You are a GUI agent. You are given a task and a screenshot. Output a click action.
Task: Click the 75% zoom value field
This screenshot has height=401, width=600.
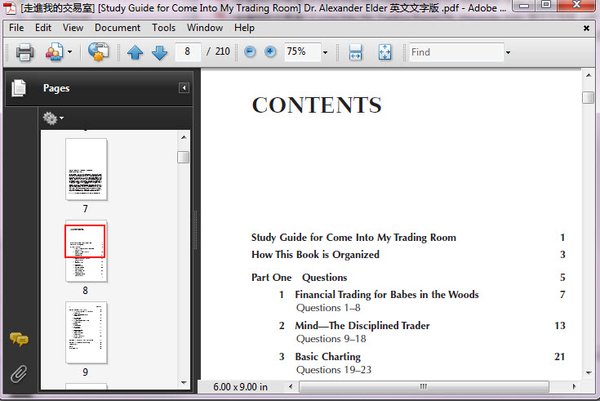(x=302, y=52)
